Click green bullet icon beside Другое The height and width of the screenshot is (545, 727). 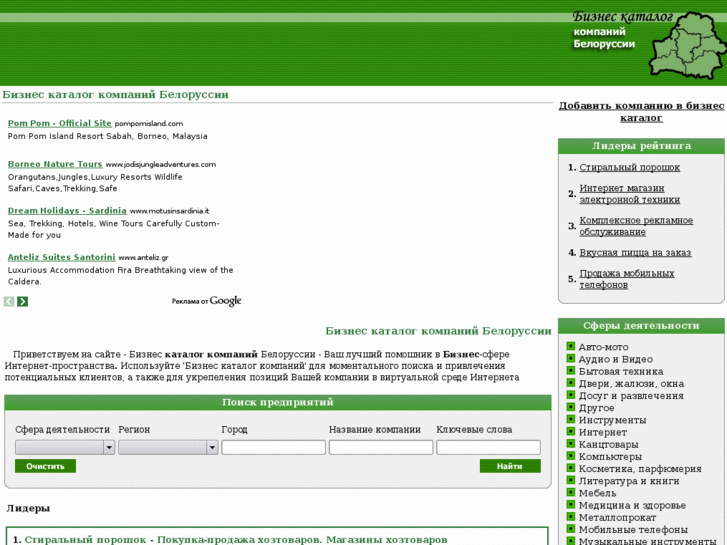pyautogui.click(x=571, y=407)
